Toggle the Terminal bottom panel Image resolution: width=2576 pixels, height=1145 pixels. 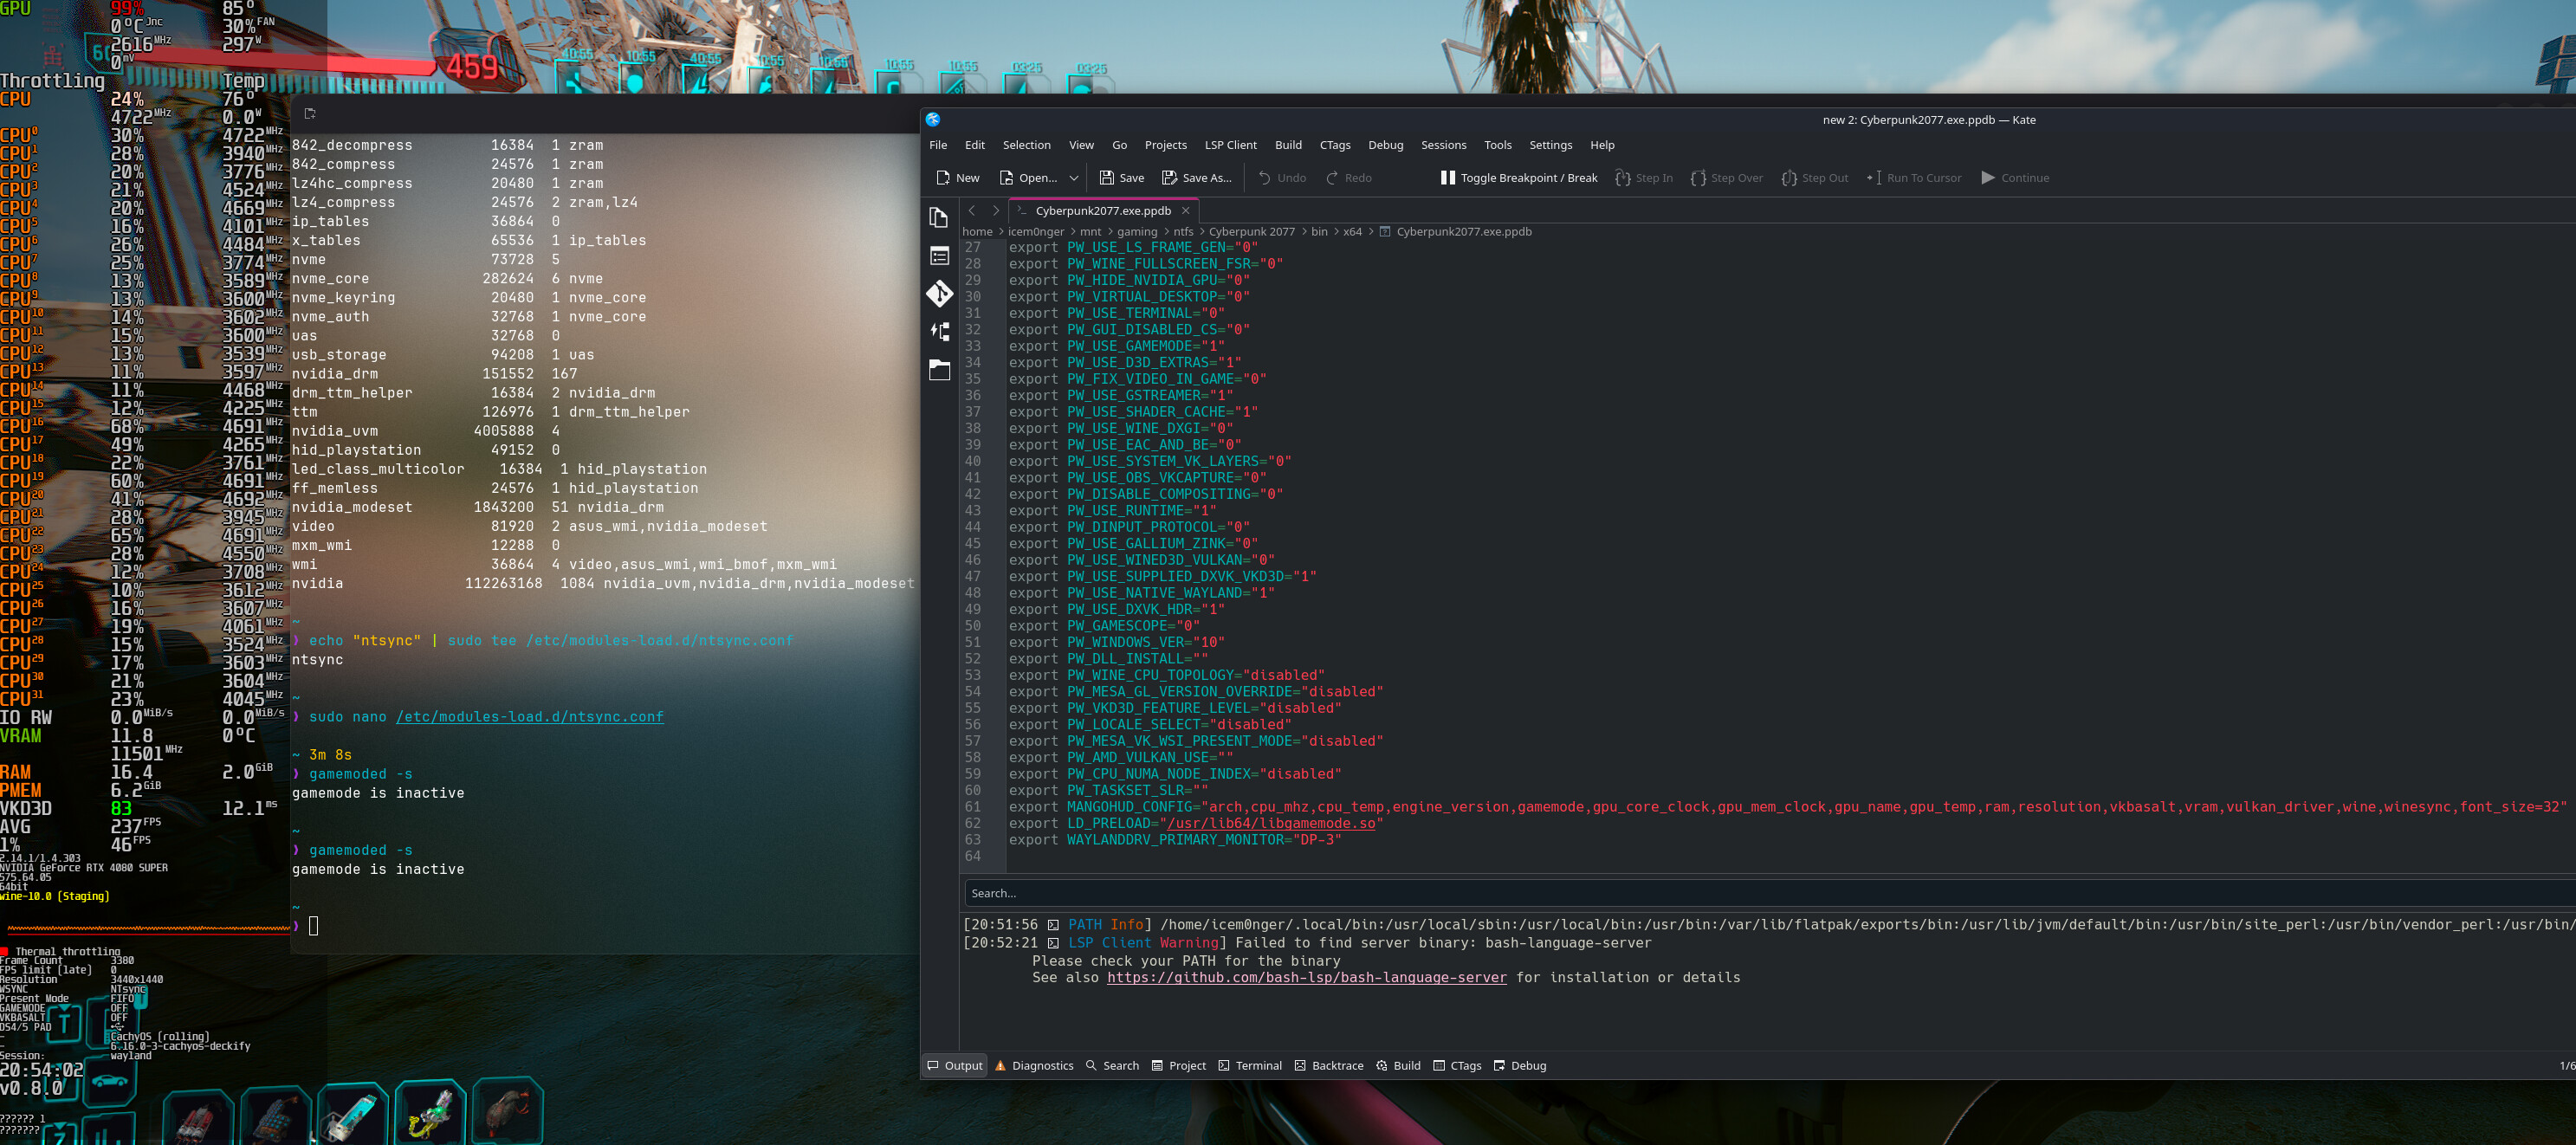(1249, 1065)
